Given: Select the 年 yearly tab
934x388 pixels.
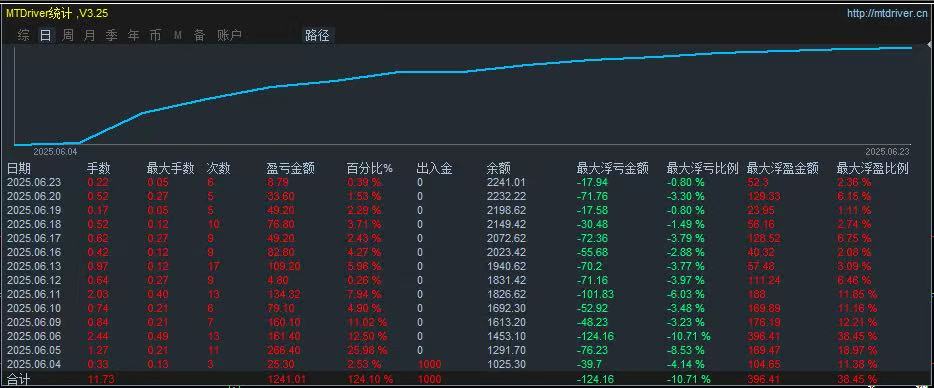Looking at the screenshot, I should (133, 35).
